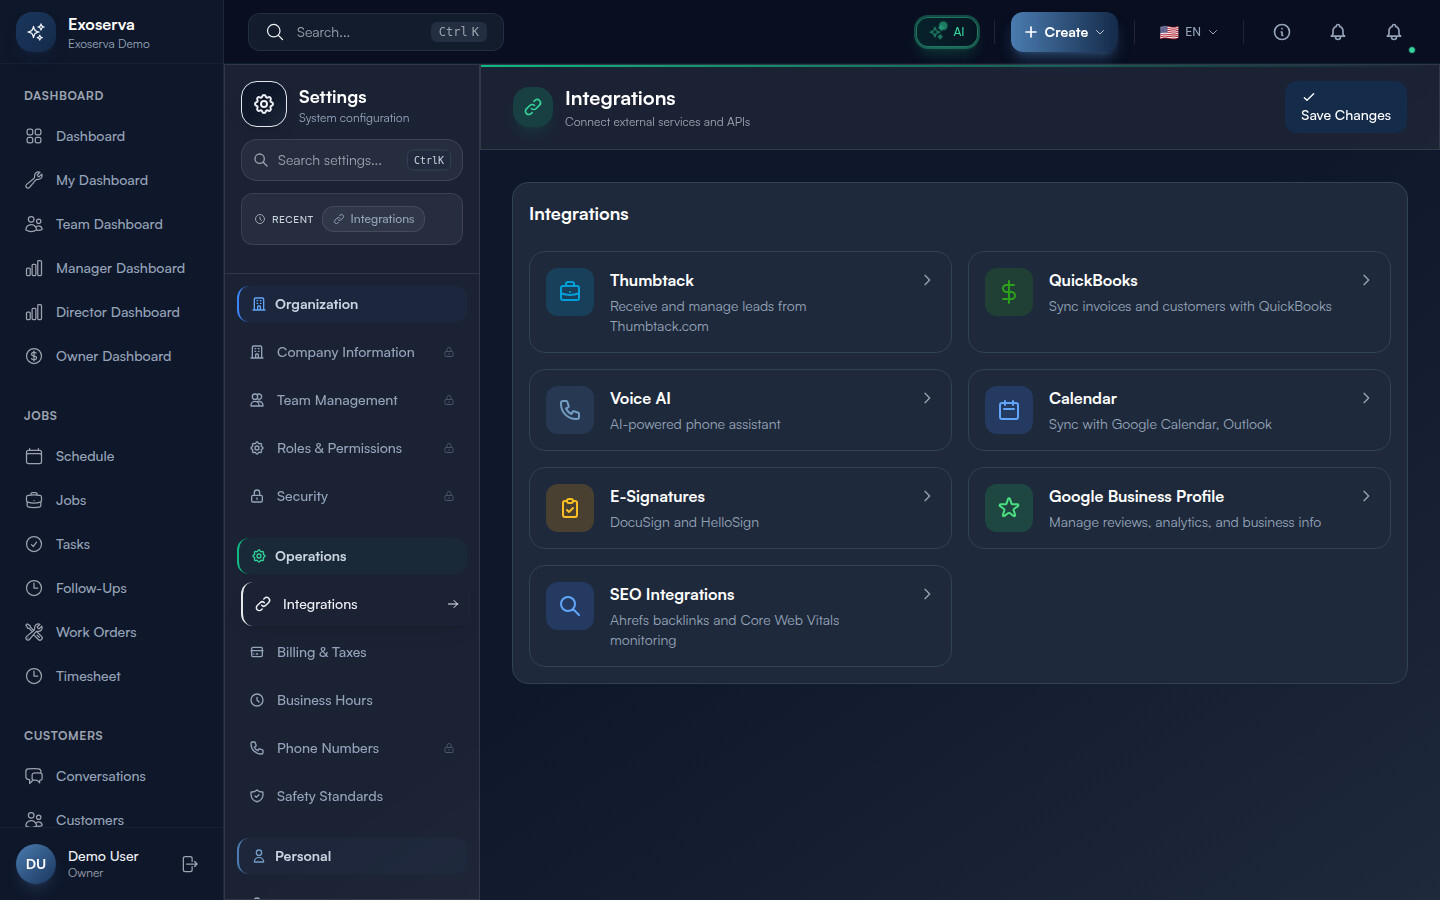This screenshot has width=1440, height=900.
Task: Click the Save Changes button
Action: tap(1345, 106)
